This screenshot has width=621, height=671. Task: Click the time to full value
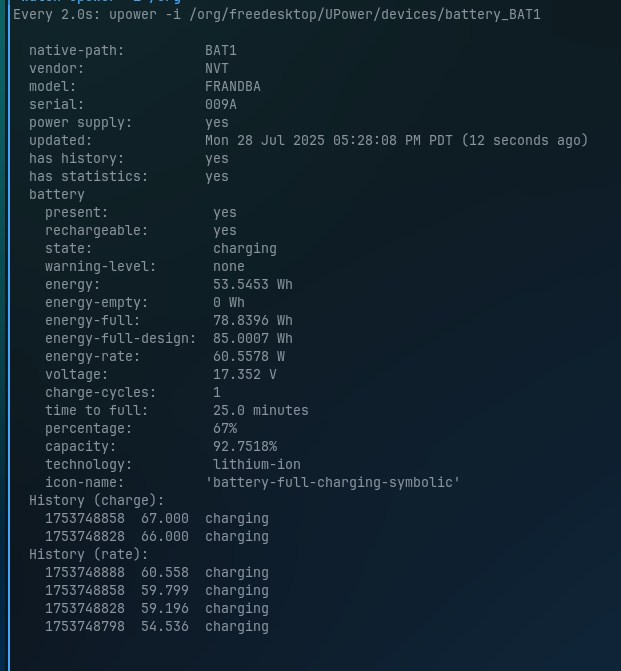click(261, 411)
